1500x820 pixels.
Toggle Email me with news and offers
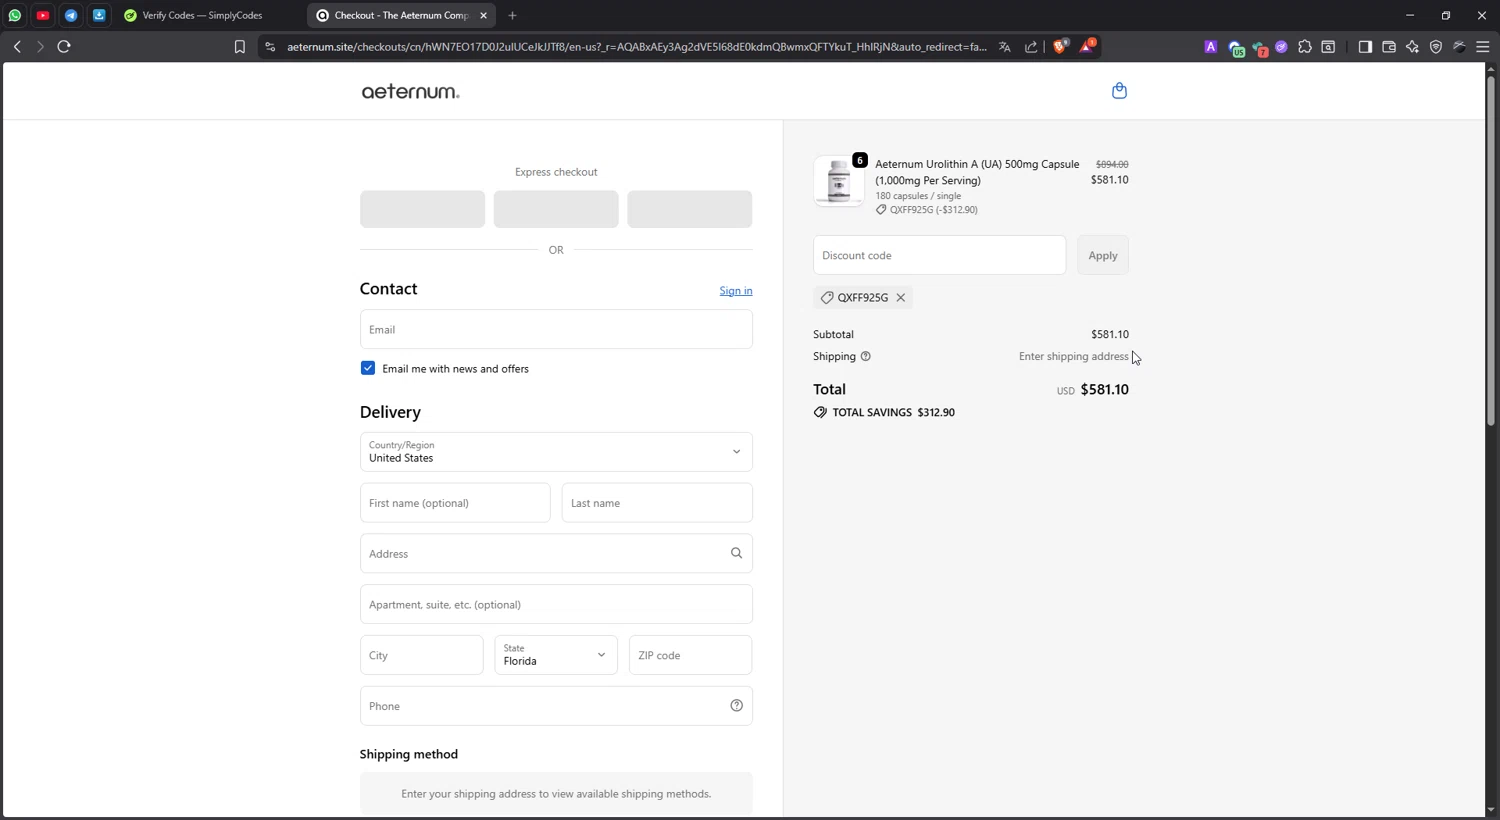[x=368, y=369]
